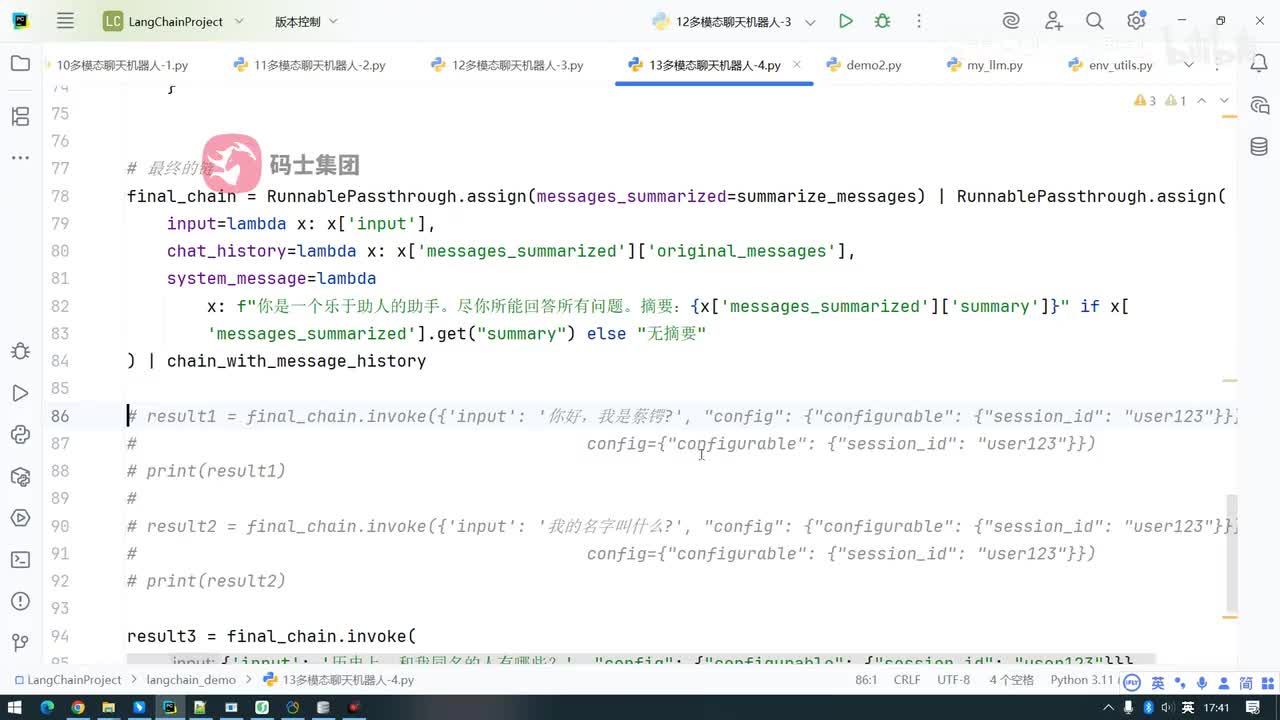Open the Services tool window
Image resolution: width=1280 pixels, height=720 pixels.
click(x=20, y=518)
